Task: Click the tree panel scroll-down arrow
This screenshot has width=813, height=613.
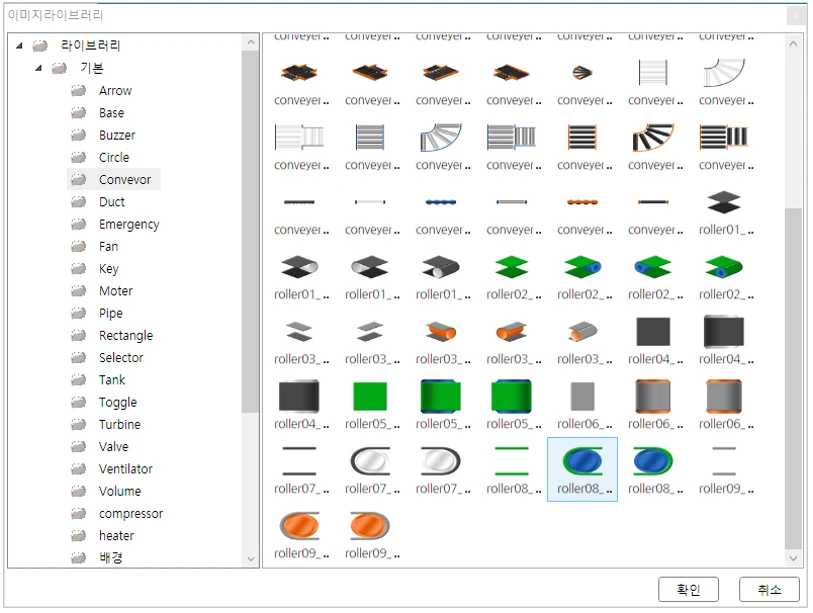Action: coord(251,559)
